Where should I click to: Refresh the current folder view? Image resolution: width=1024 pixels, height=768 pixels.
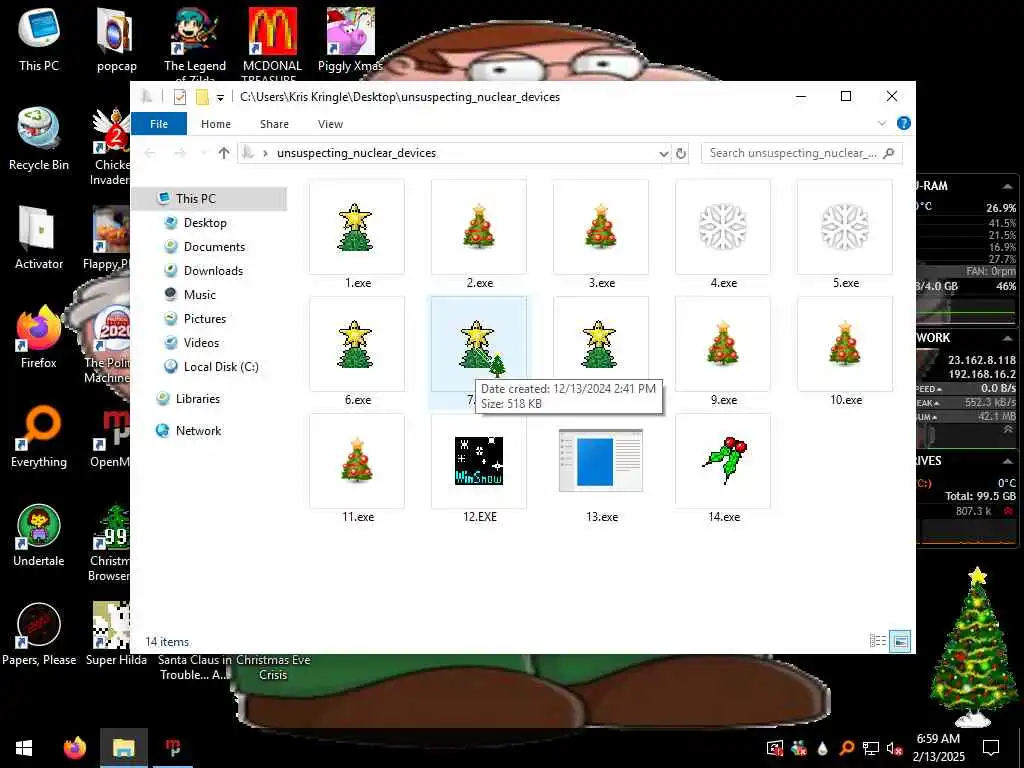pos(680,153)
